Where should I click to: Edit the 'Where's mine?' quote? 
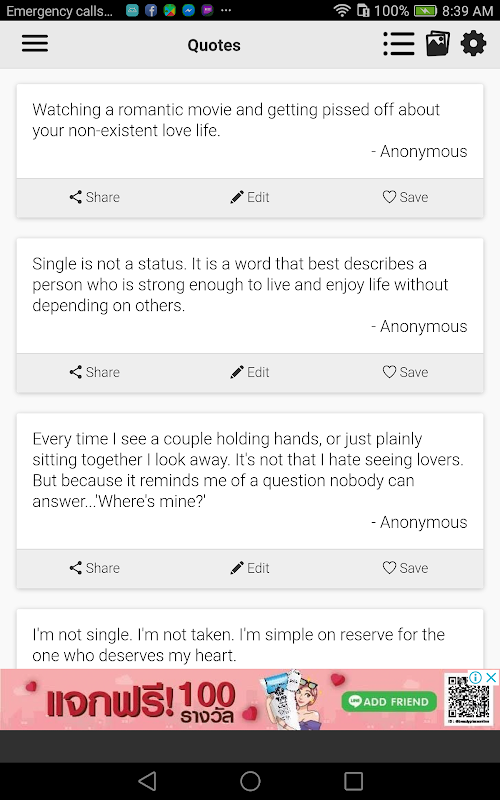[x=250, y=568]
